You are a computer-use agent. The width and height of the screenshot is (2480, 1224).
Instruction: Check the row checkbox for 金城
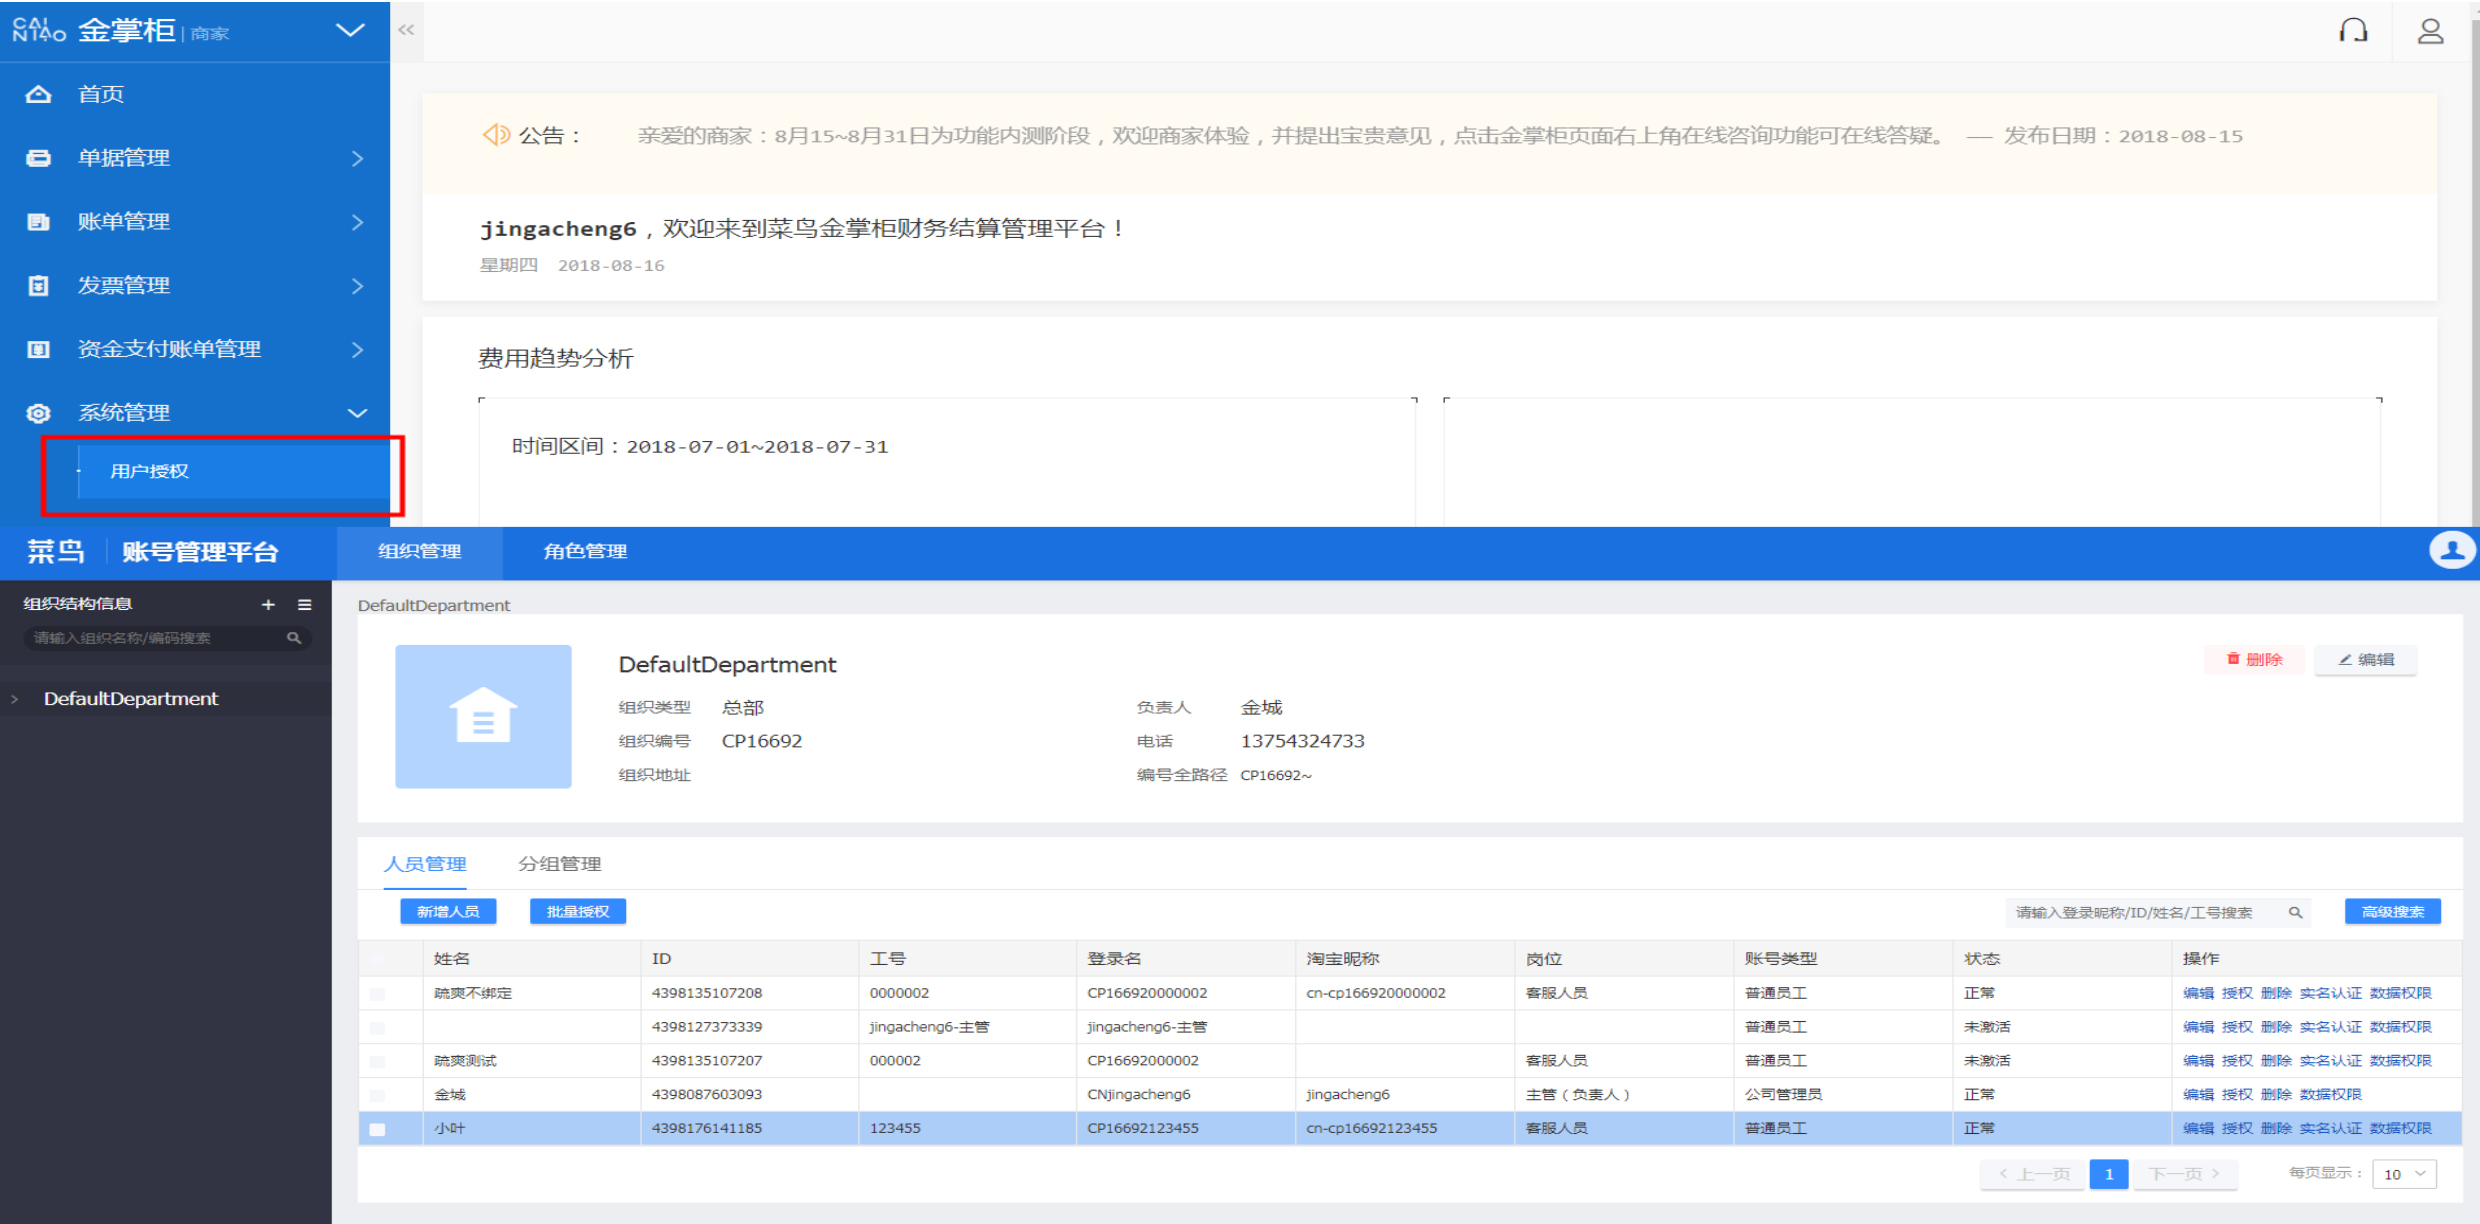pyautogui.click(x=377, y=1095)
